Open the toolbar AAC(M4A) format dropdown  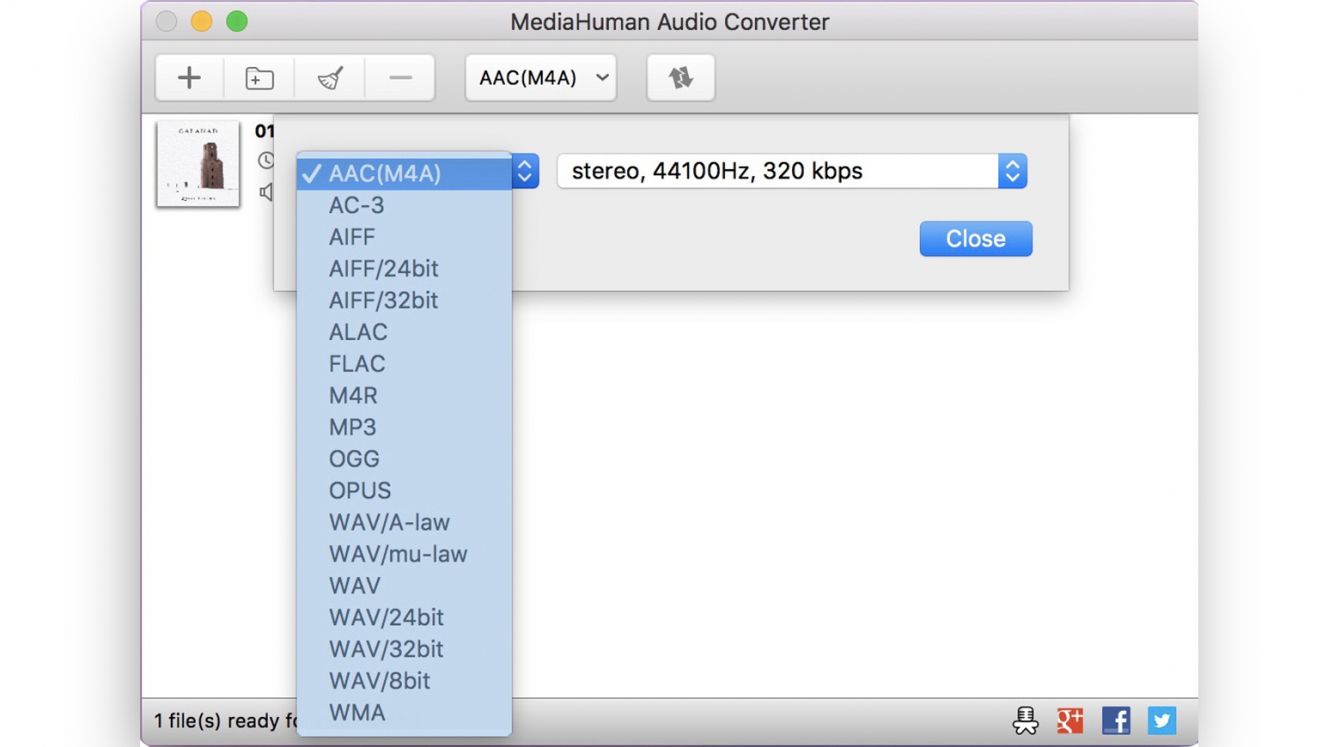point(541,78)
